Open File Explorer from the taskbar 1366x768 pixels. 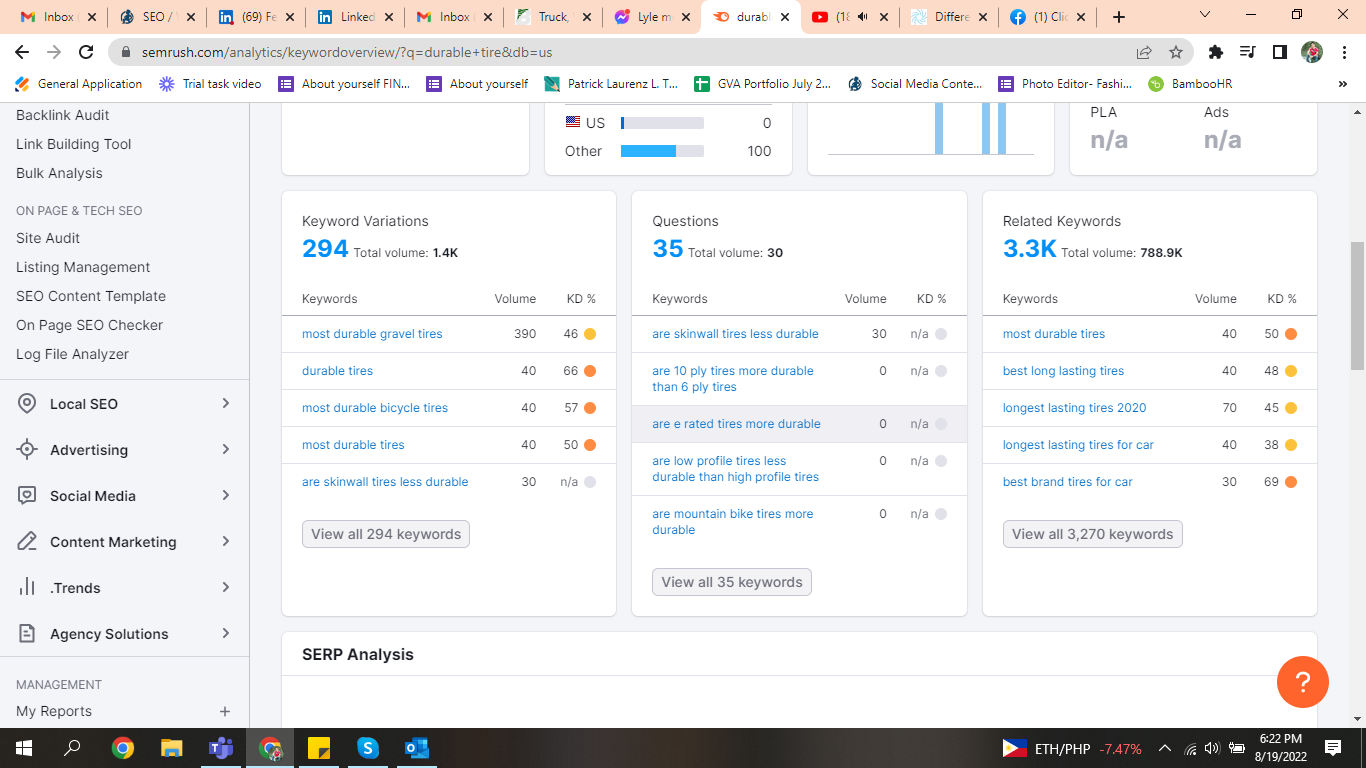click(172, 748)
